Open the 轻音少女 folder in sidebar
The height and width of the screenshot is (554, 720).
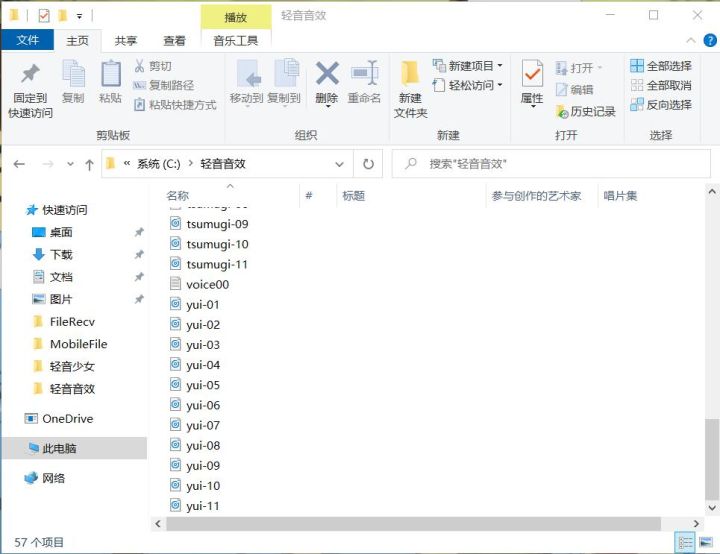click(72, 367)
